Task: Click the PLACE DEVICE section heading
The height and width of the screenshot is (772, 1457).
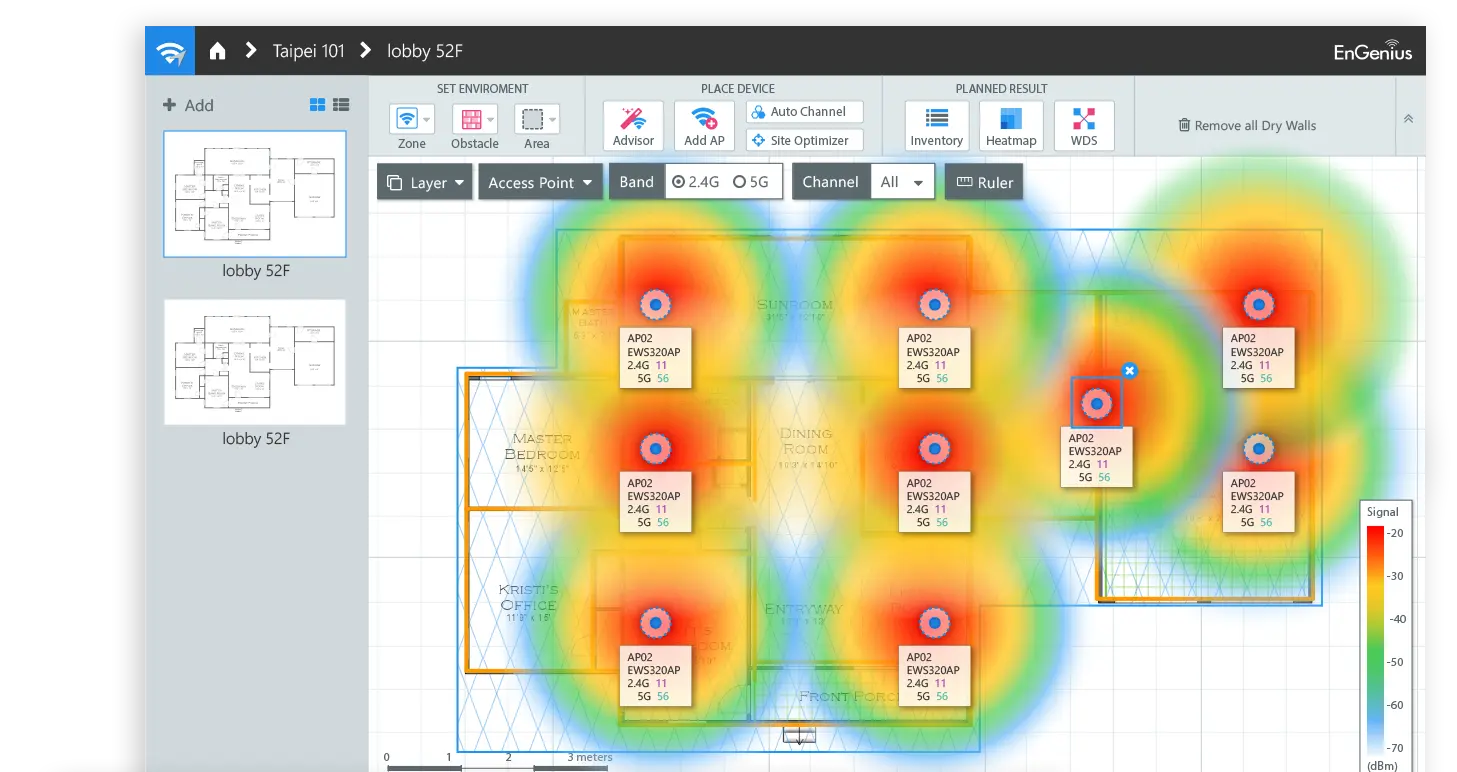Action: coord(738,89)
